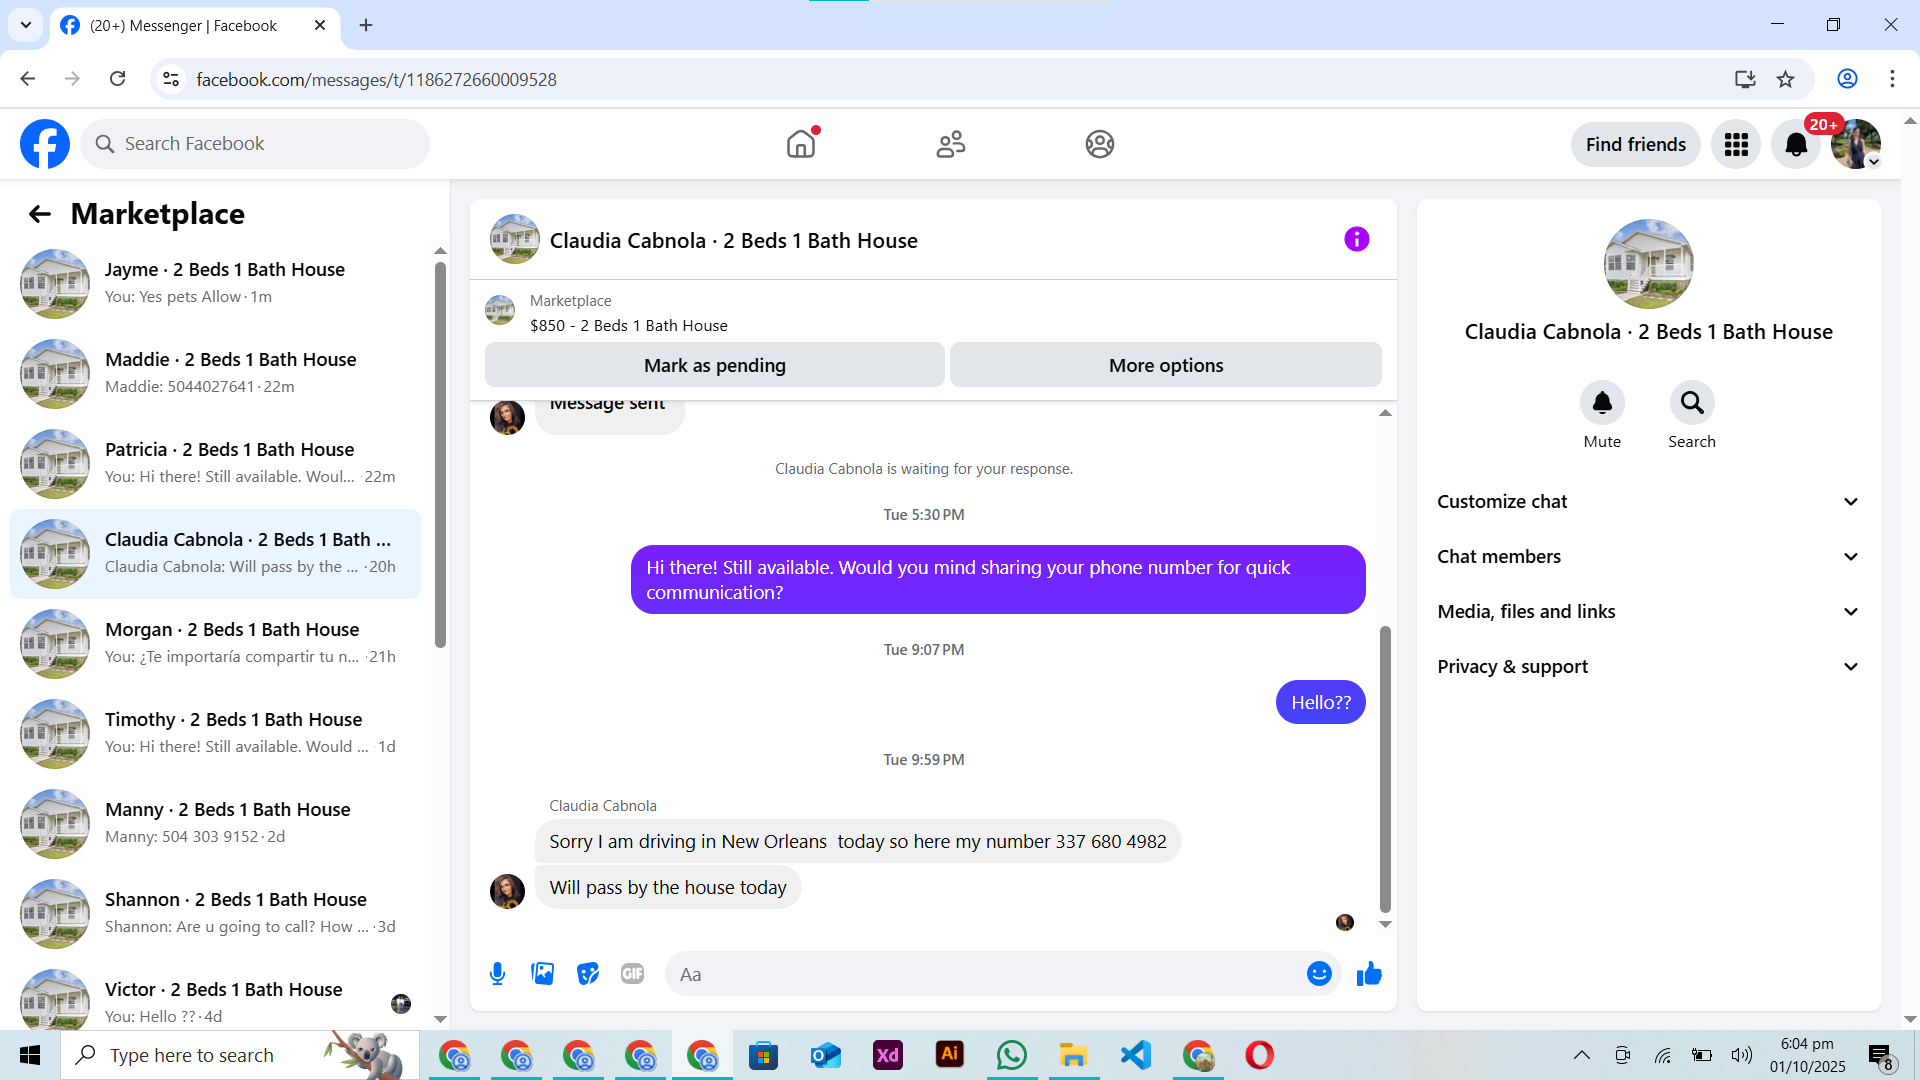
Task: Open the notifications bell
Action: coord(1796,144)
